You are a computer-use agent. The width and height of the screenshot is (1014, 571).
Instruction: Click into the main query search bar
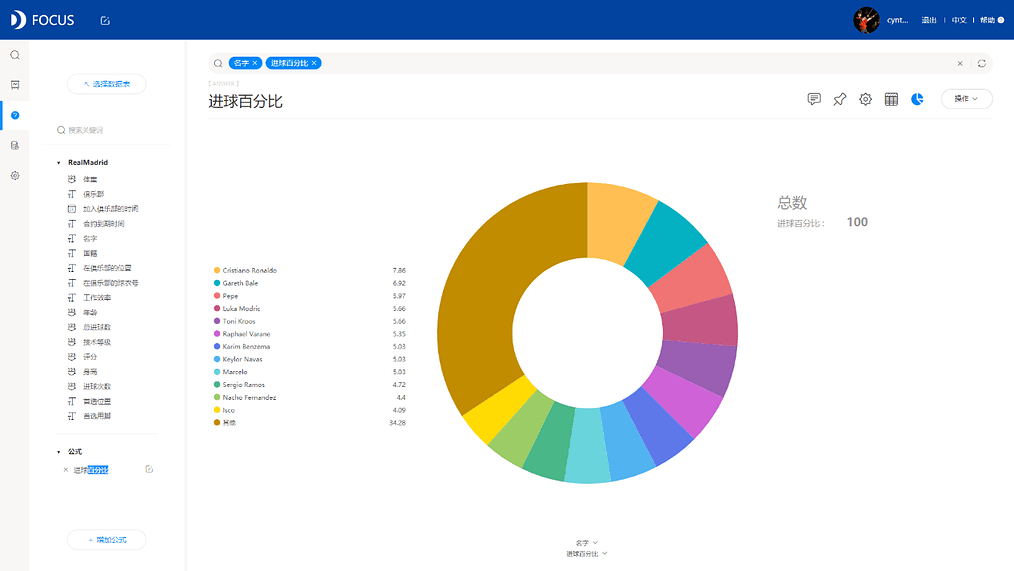tap(600, 63)
